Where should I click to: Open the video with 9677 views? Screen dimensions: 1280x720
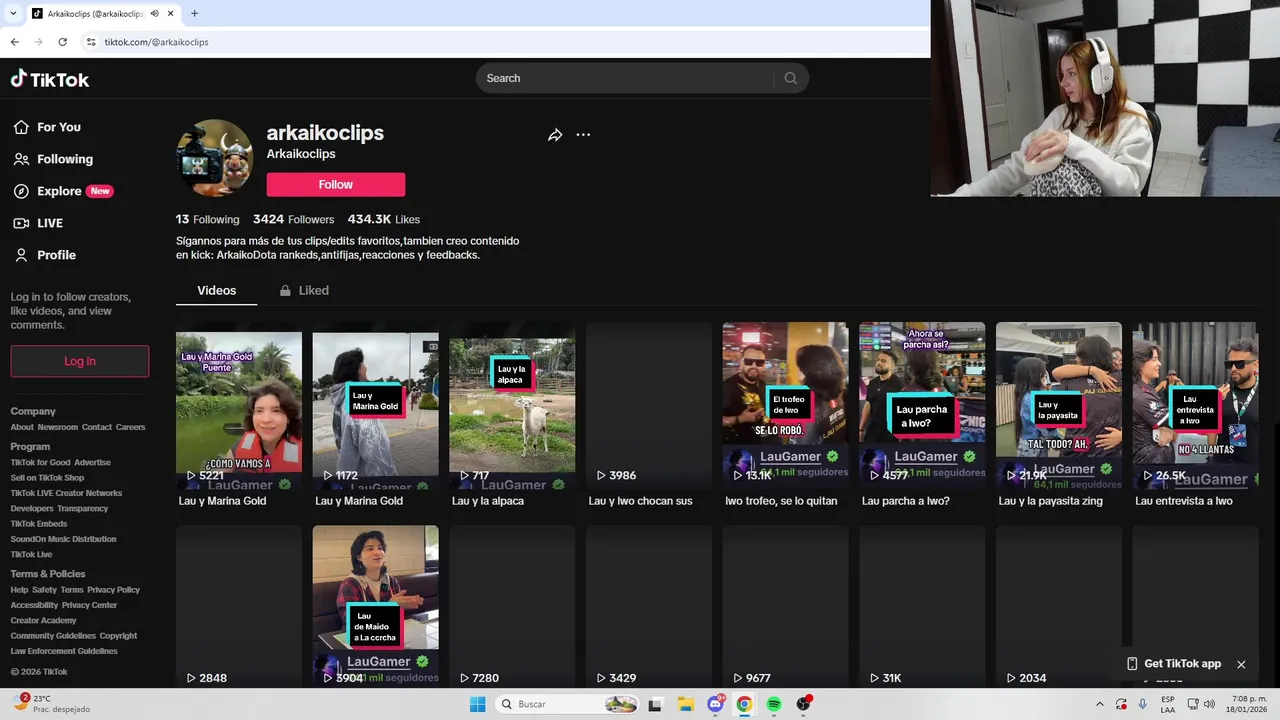point(786,606)
